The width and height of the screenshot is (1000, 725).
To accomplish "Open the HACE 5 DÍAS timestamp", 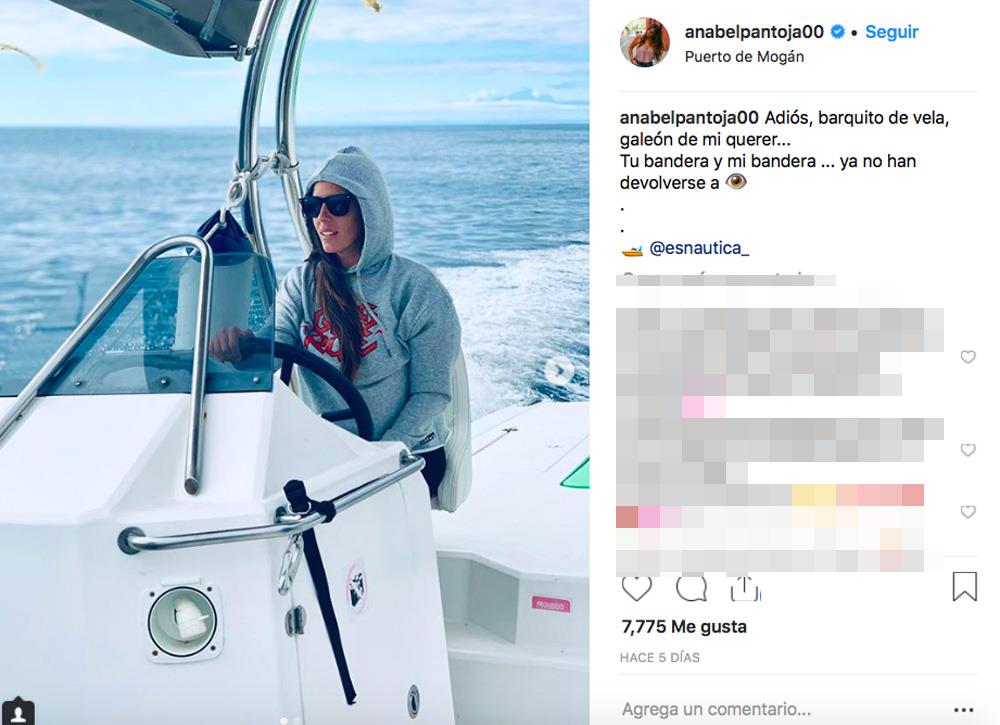I will 660,657.
